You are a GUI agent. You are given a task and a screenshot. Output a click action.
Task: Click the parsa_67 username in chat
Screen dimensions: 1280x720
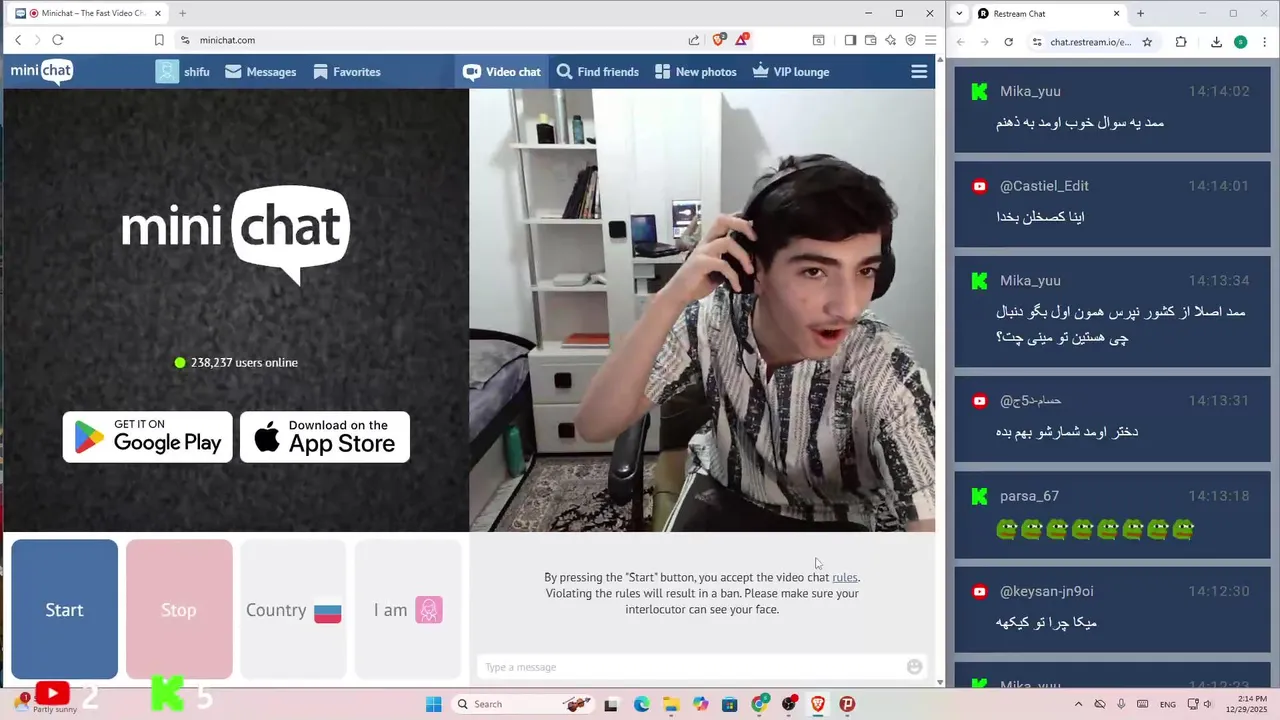tap(1029, 496)
